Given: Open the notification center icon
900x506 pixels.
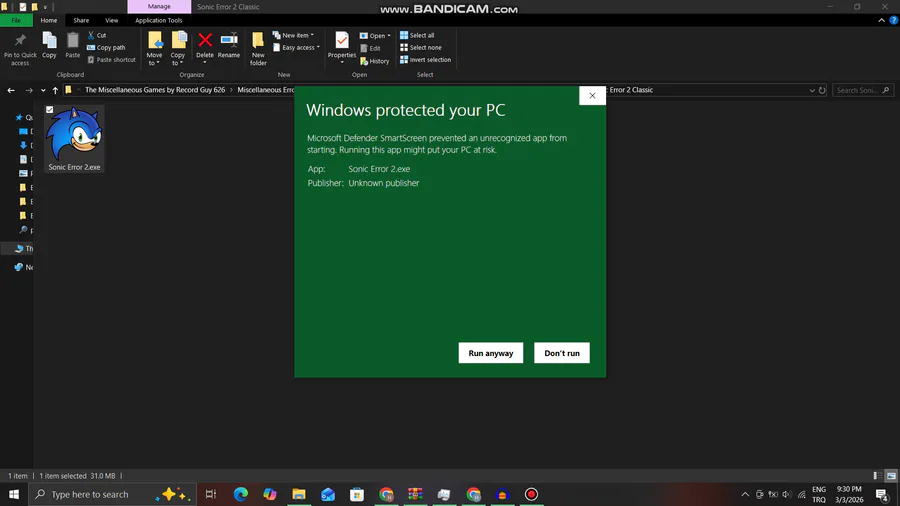Looking at the screenshot, I should click(x=882, y=495).
